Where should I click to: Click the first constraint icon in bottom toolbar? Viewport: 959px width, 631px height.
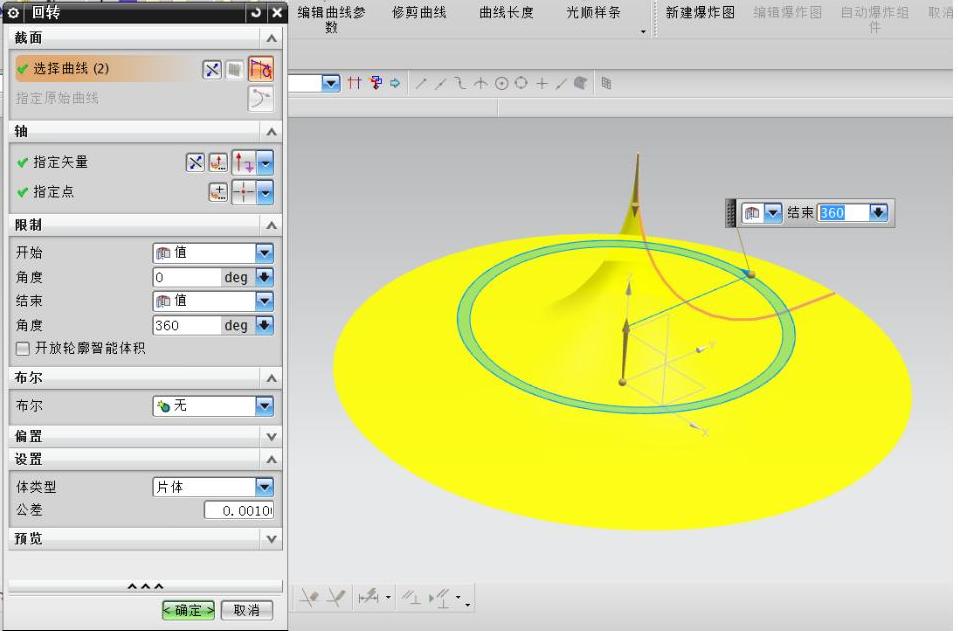[x=410, y=597]
